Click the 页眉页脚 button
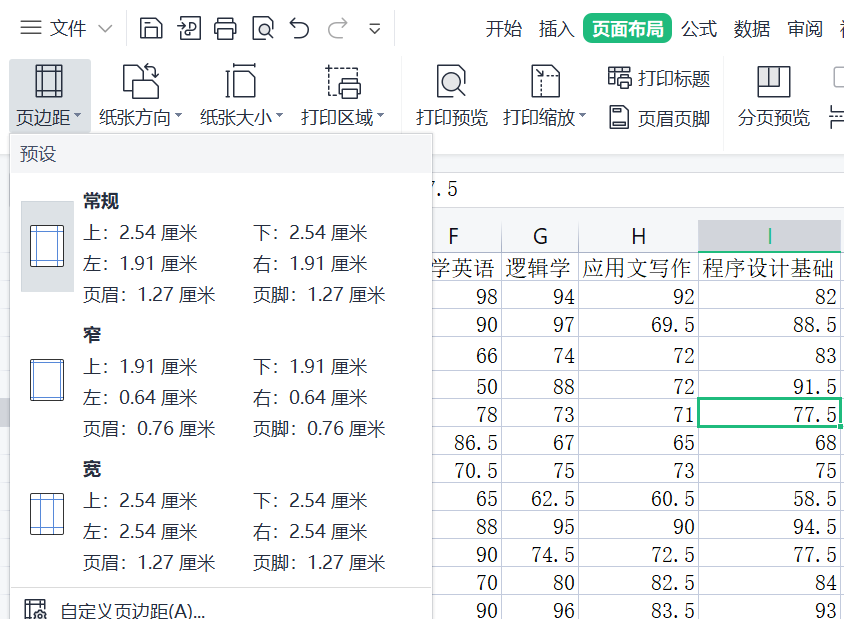Image resolution: width=844 pixels, height=619 pixels. (659, 118)
